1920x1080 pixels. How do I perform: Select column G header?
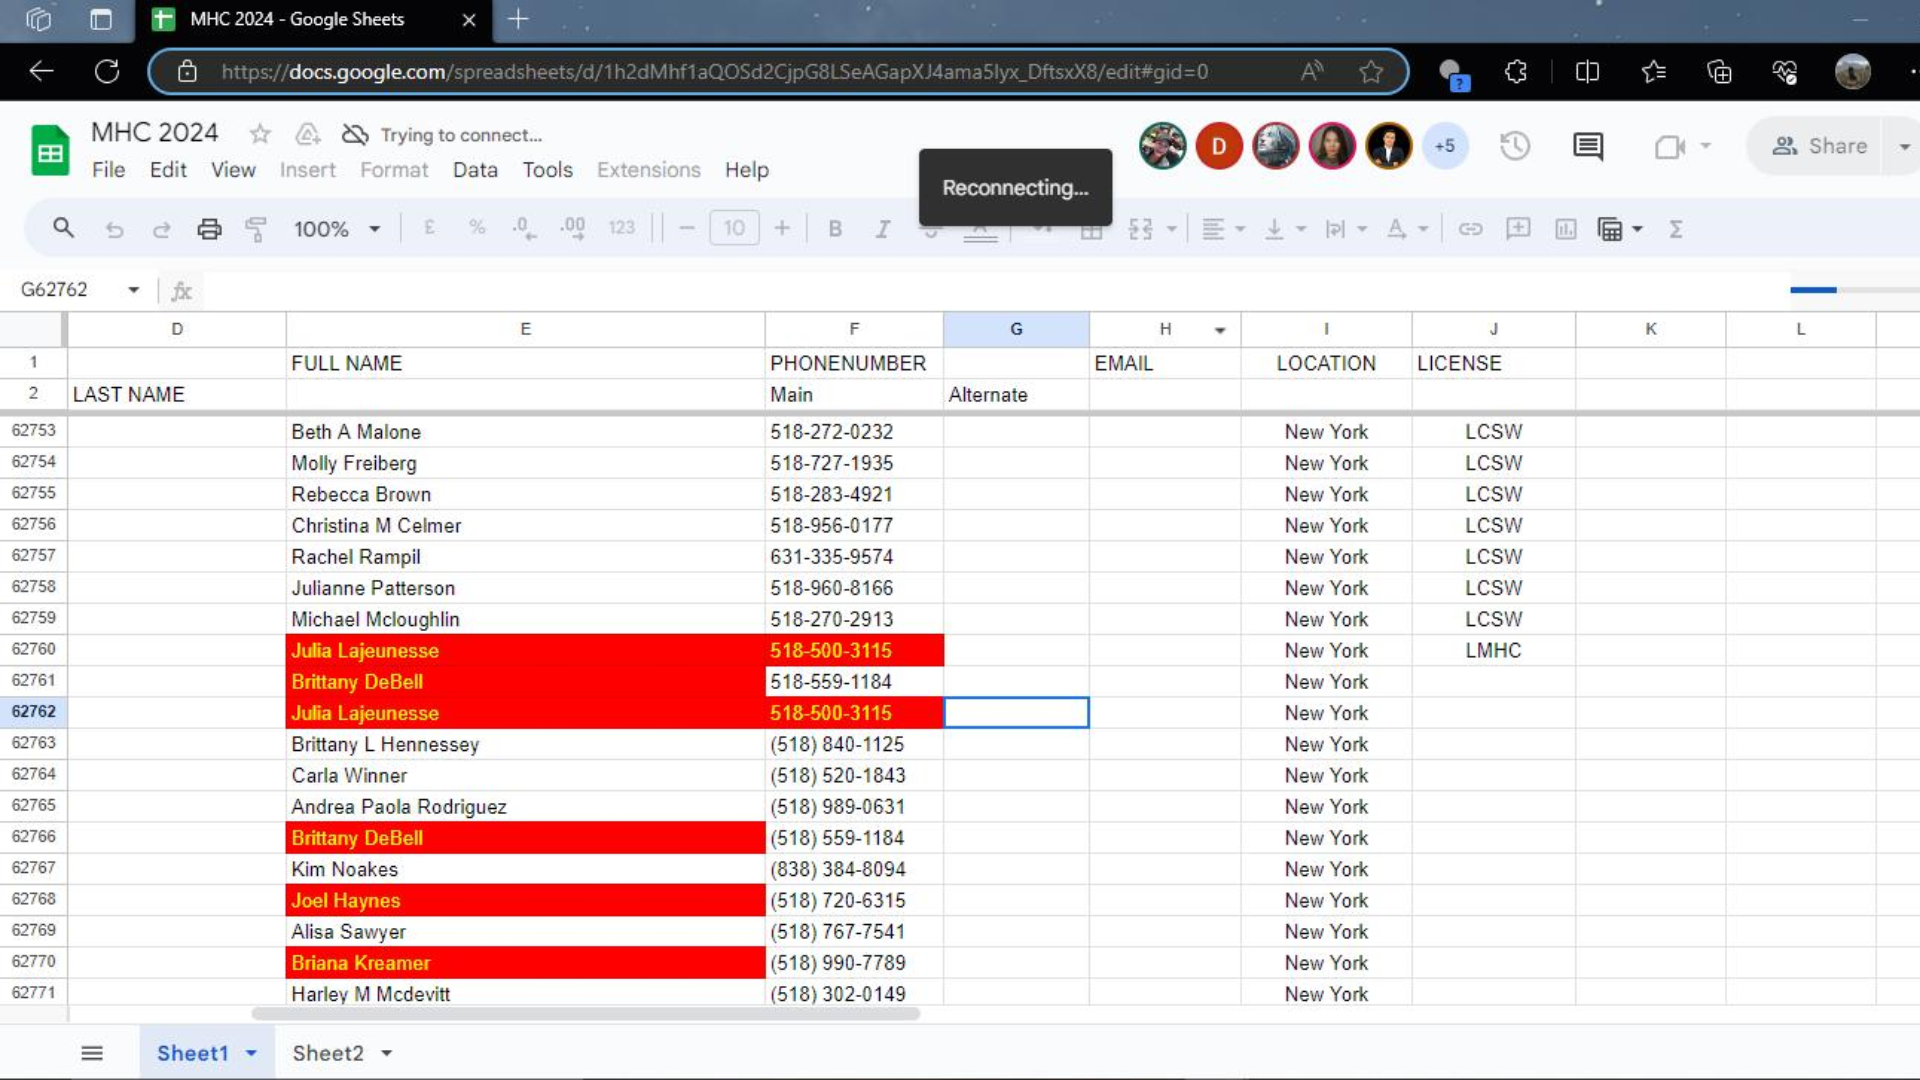(1016, 329)
